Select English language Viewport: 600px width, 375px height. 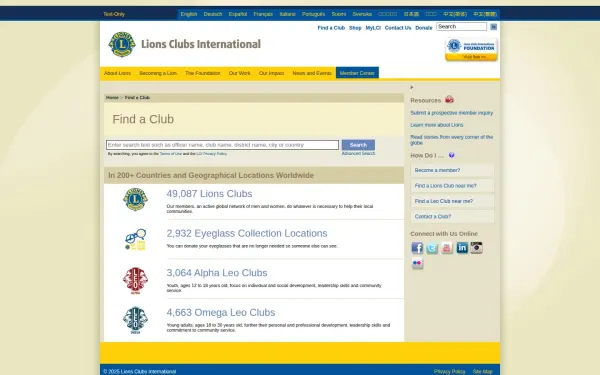pos(189,14)
